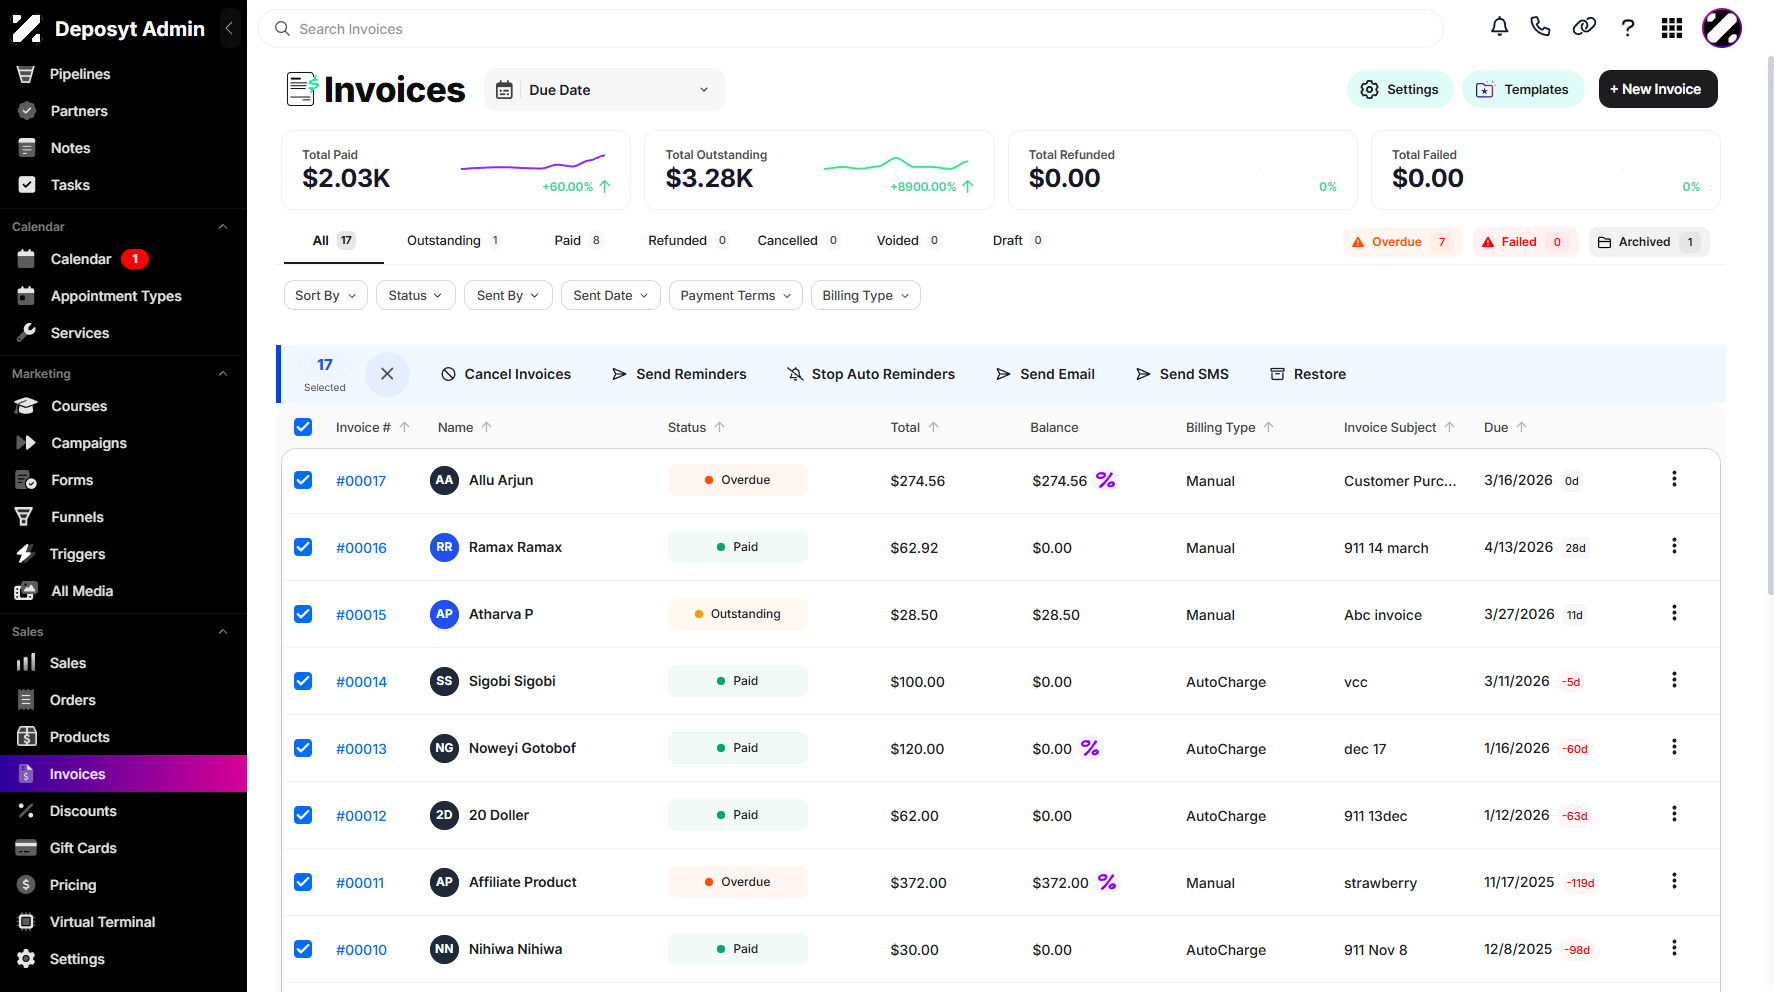The height and width of the screenshot is (992, 1774).
Task: Open the help question mark icon
Action: (1628, 27)
